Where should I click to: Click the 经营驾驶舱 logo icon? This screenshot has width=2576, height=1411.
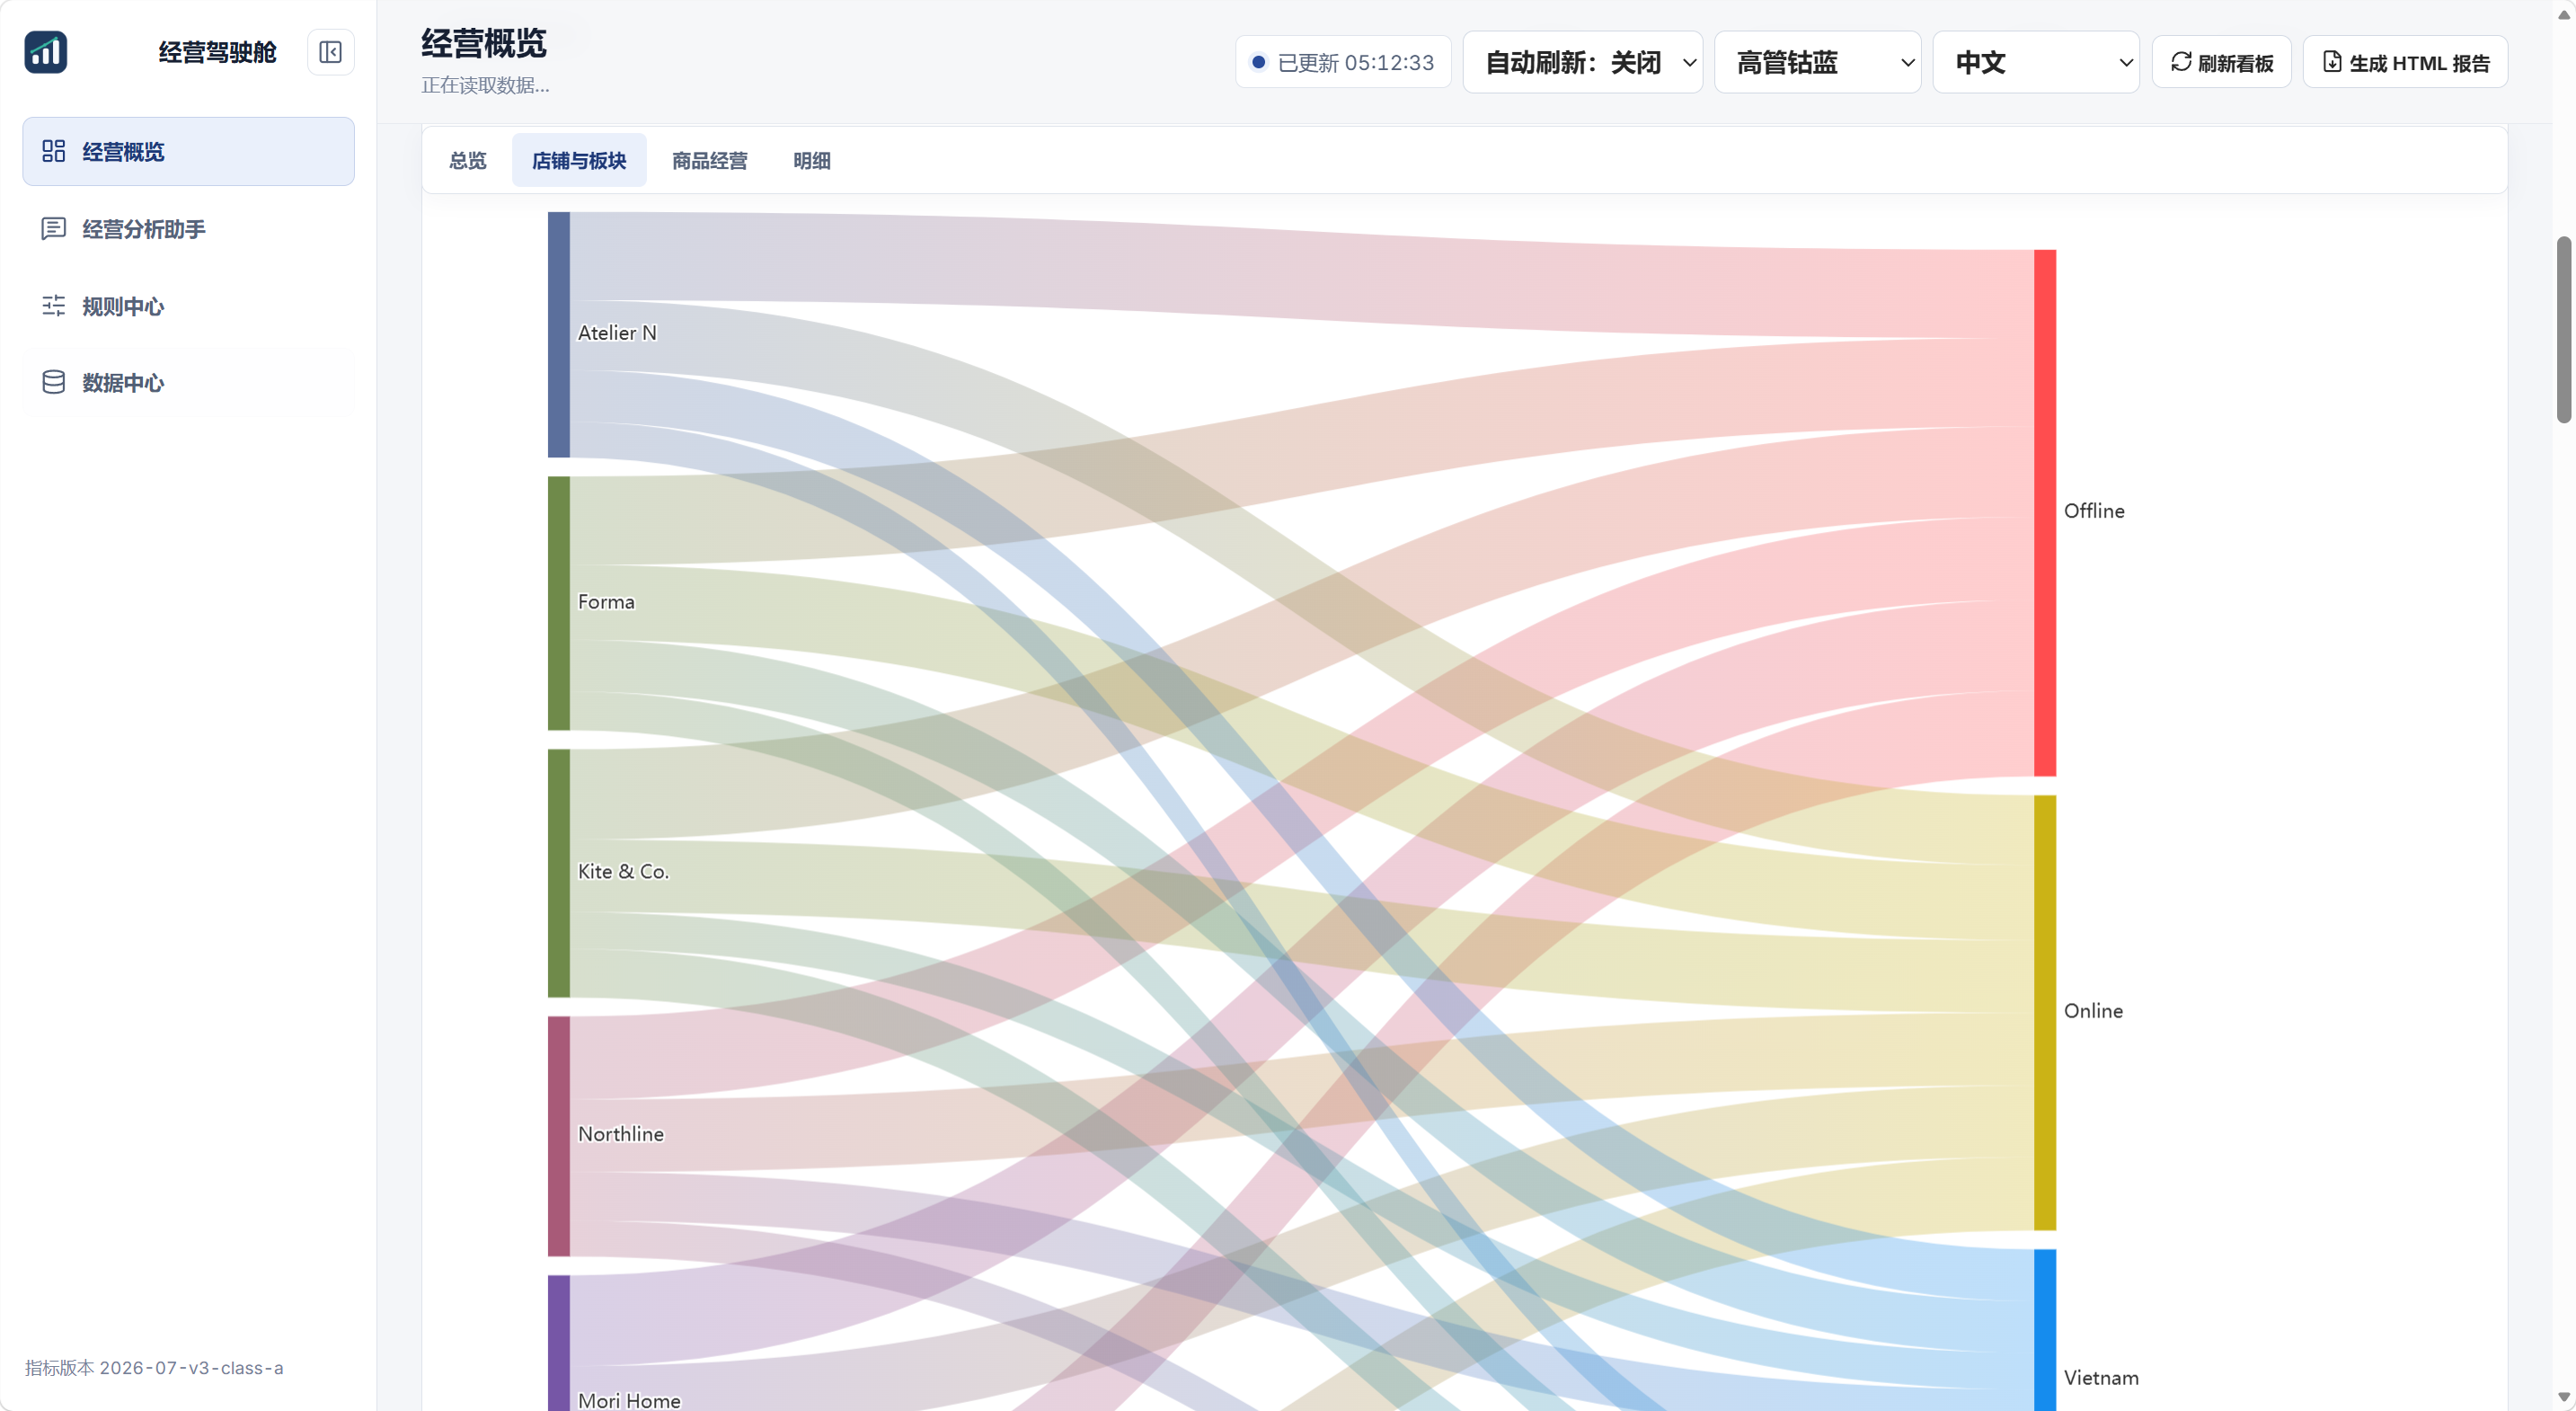46,52
